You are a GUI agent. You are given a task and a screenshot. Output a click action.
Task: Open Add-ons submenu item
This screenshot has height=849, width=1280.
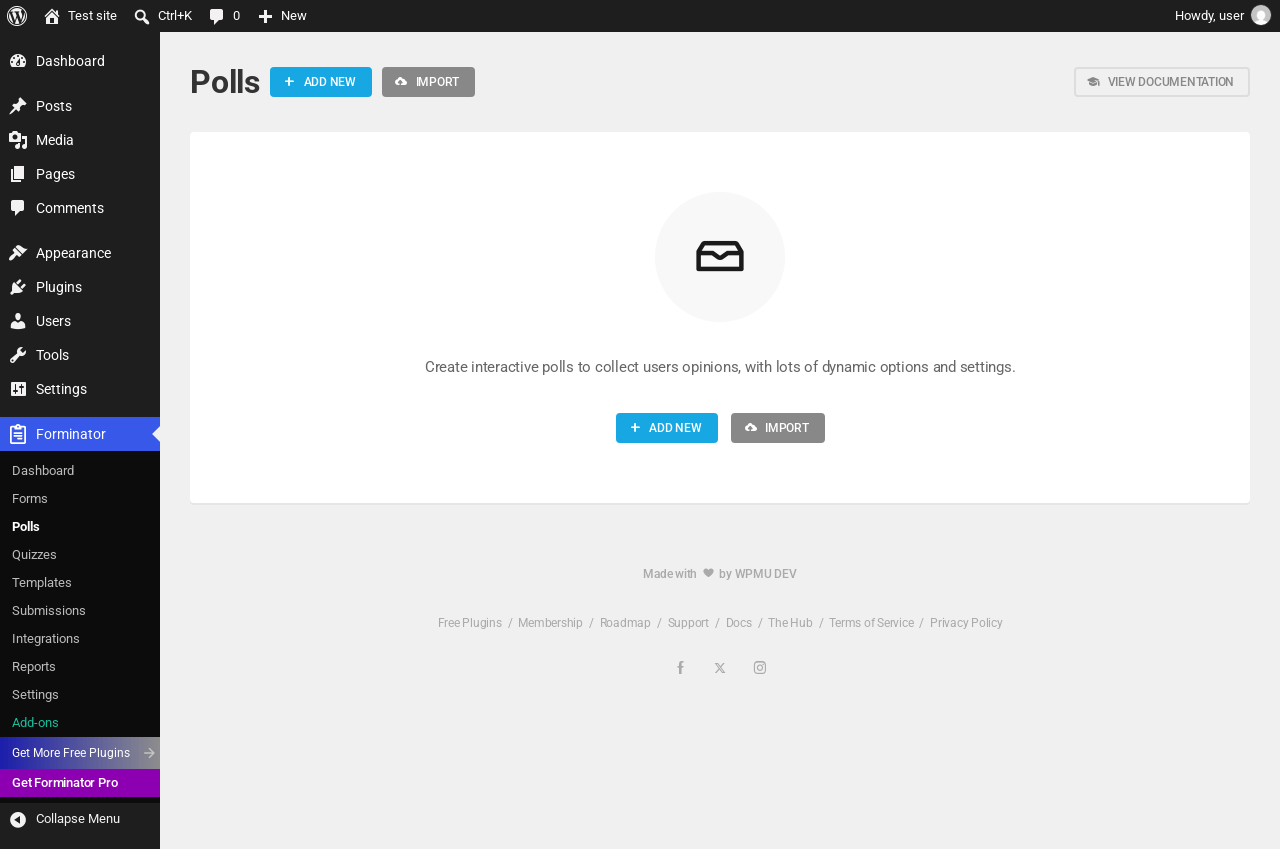click(x=35, y=723)
